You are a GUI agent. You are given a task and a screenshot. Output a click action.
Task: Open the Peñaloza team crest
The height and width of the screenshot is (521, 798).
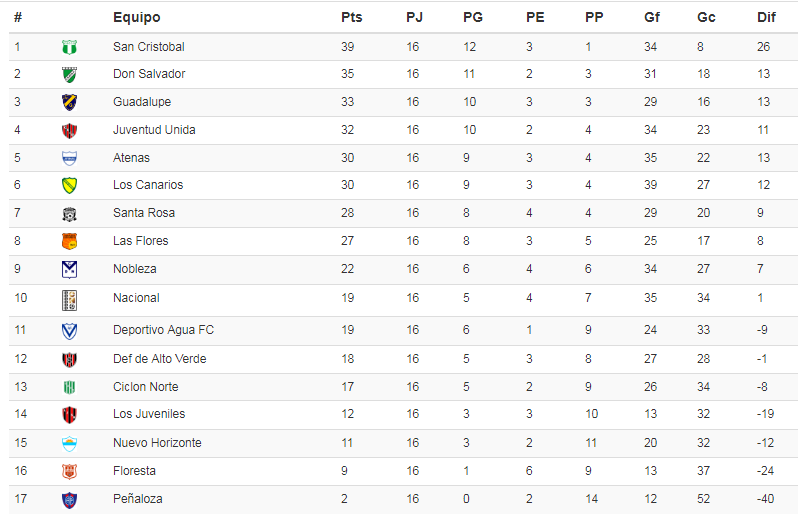click(x=69, y=500)
